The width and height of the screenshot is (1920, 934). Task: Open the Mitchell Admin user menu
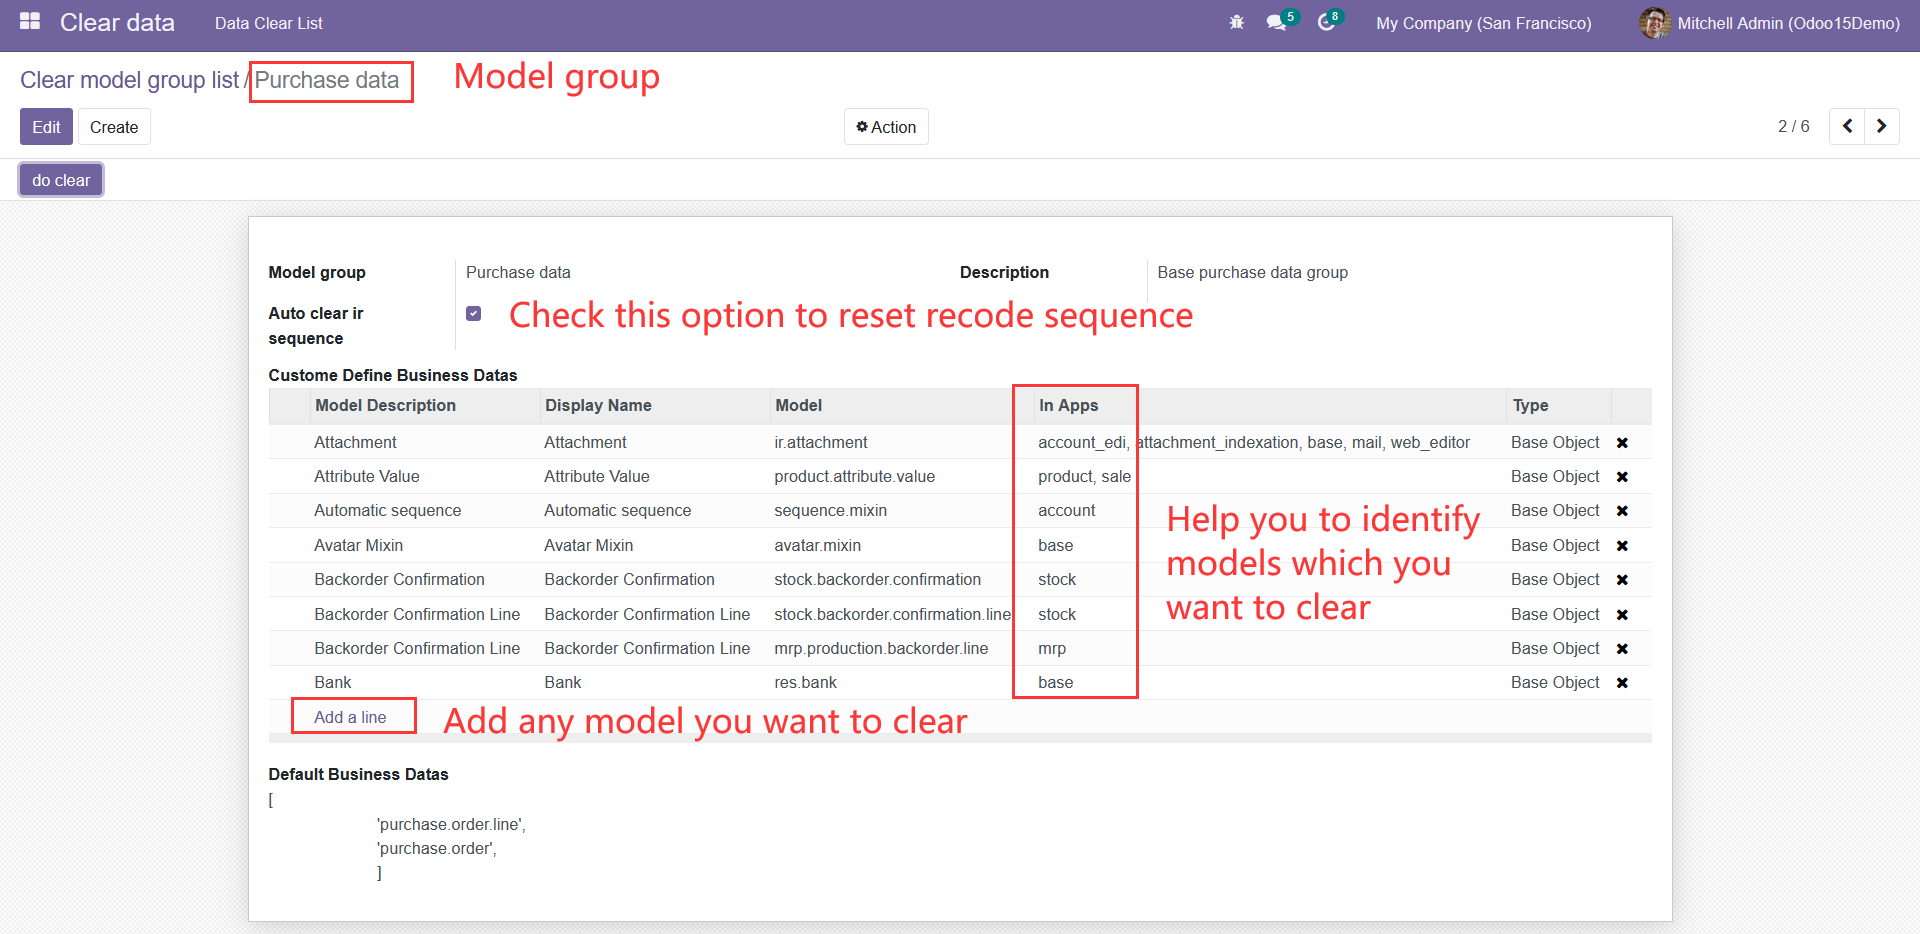1770,23
